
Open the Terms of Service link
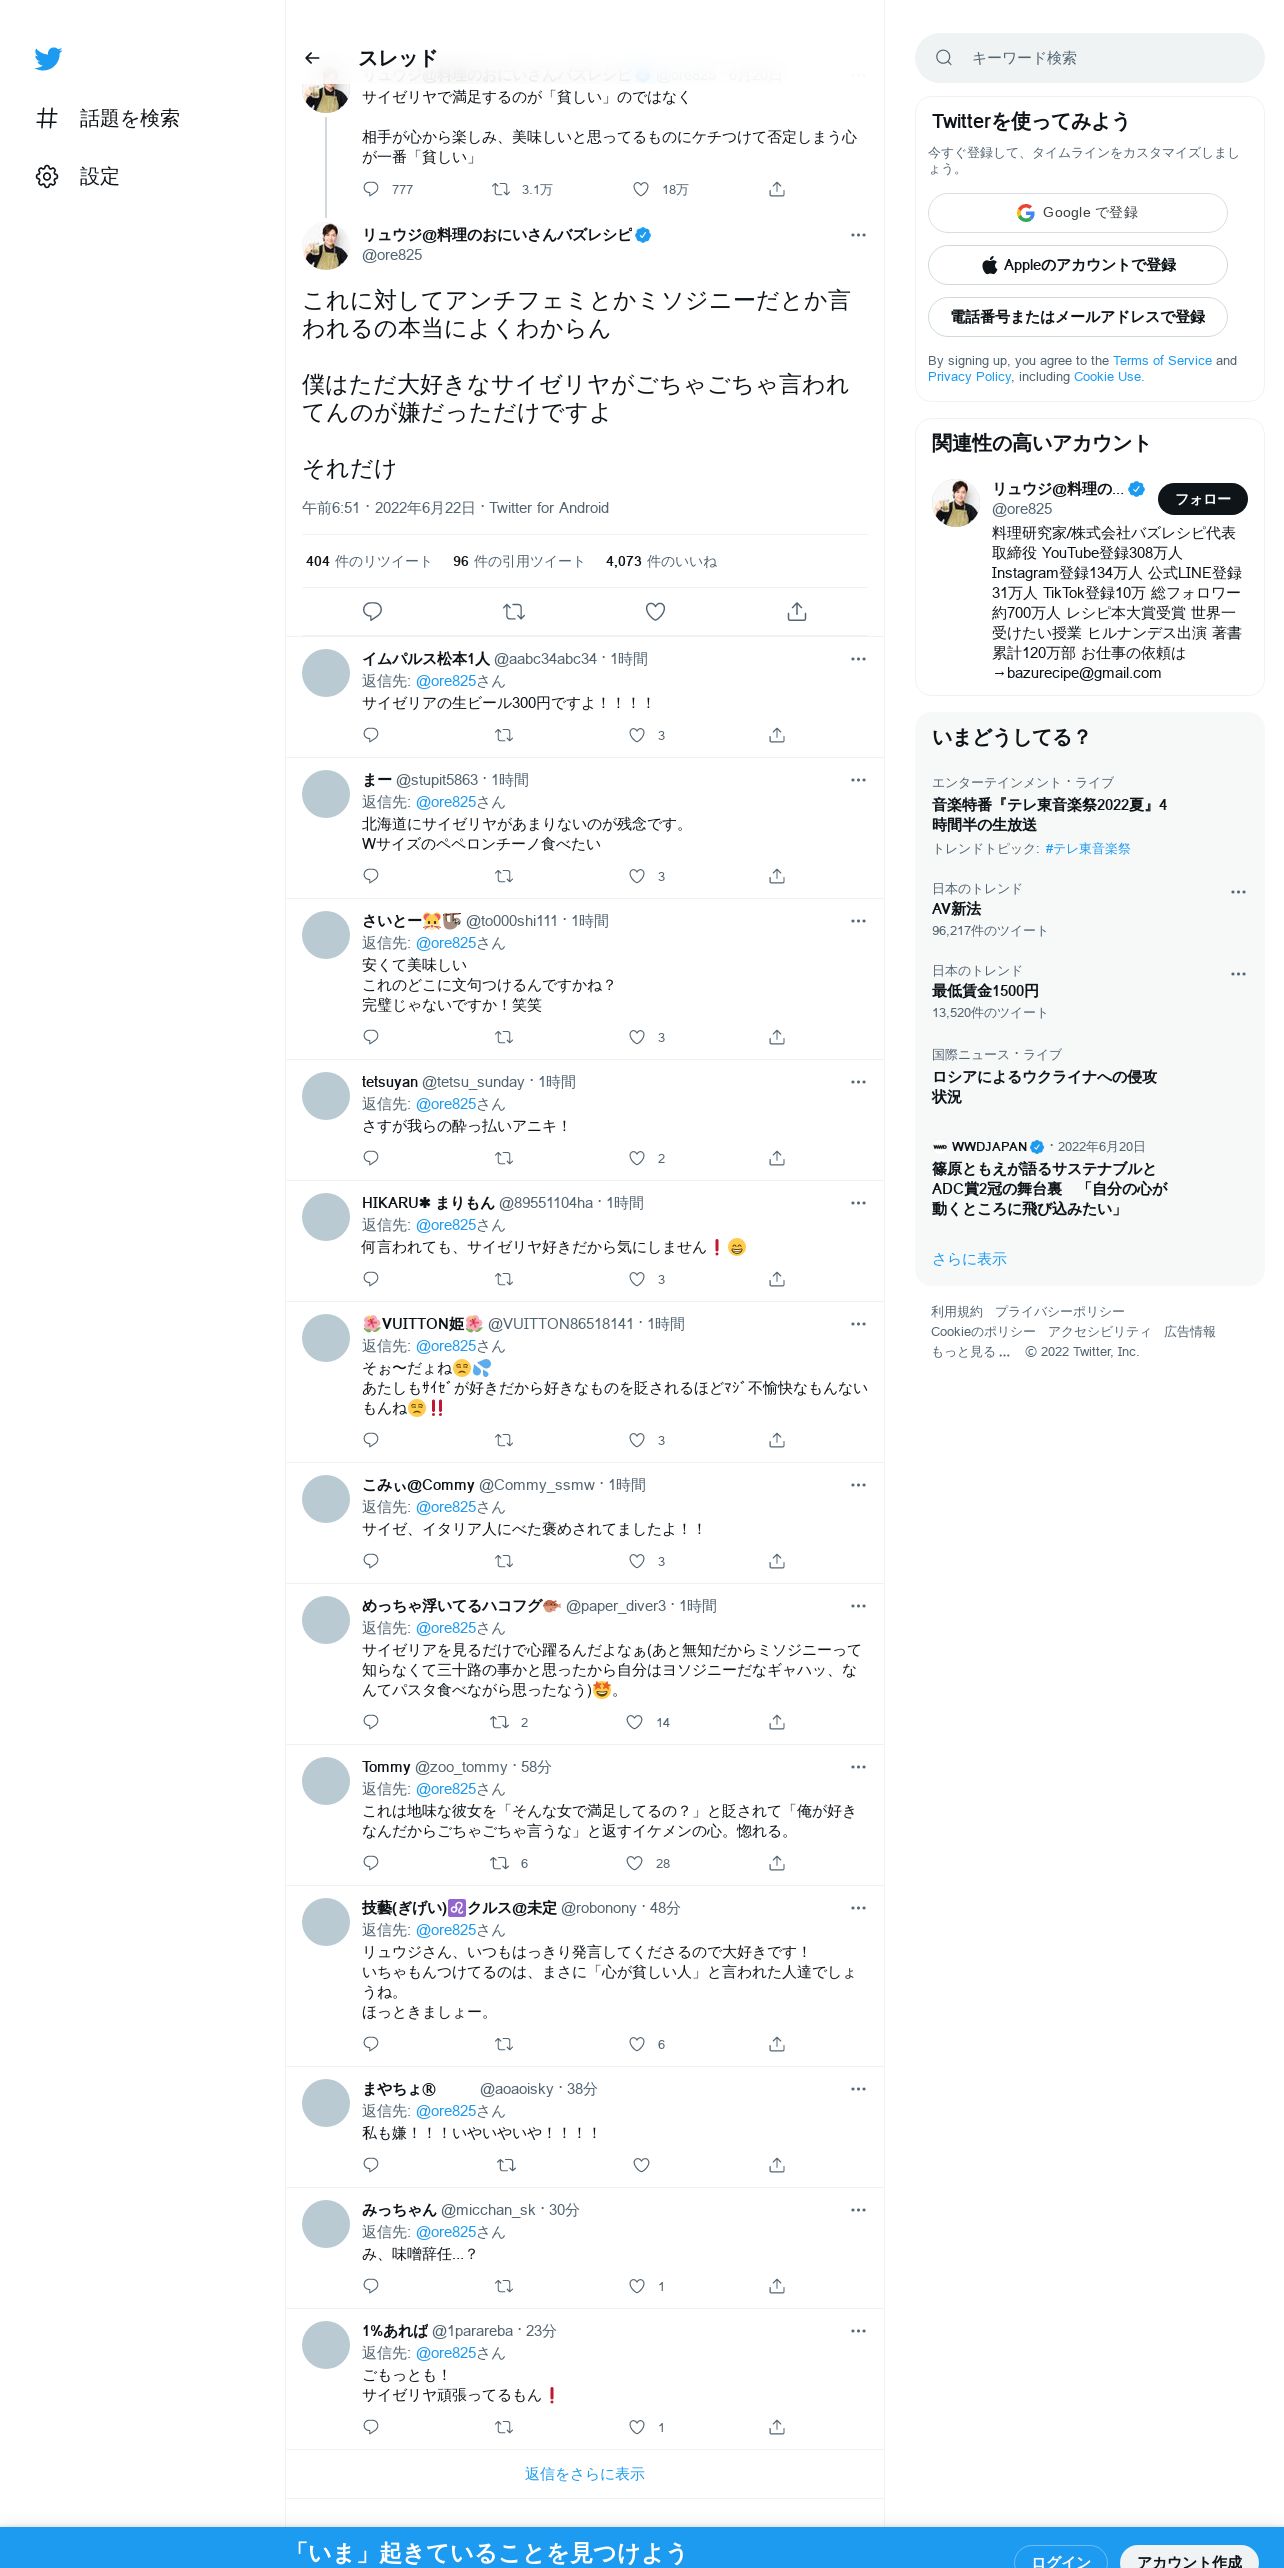coord(1162,361)
